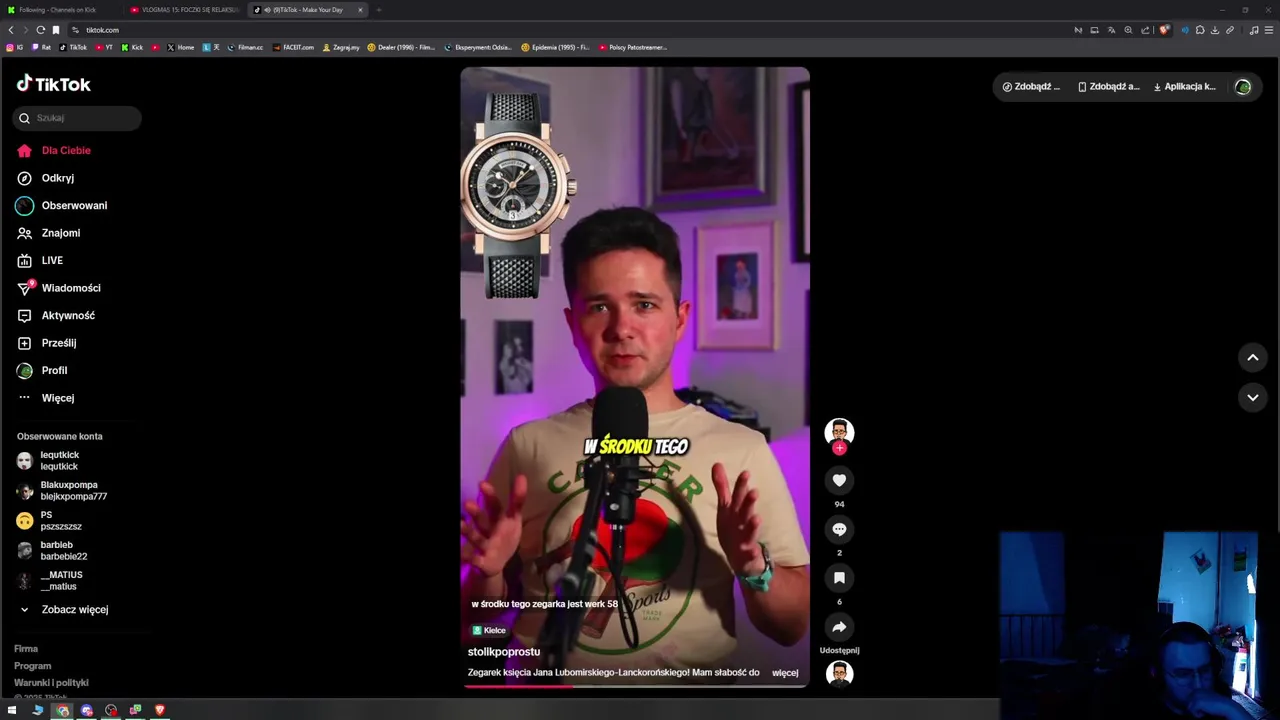Screen dimensions: 1280x720
Task: Open profile avatar in top right
Action: (1243, 87)
